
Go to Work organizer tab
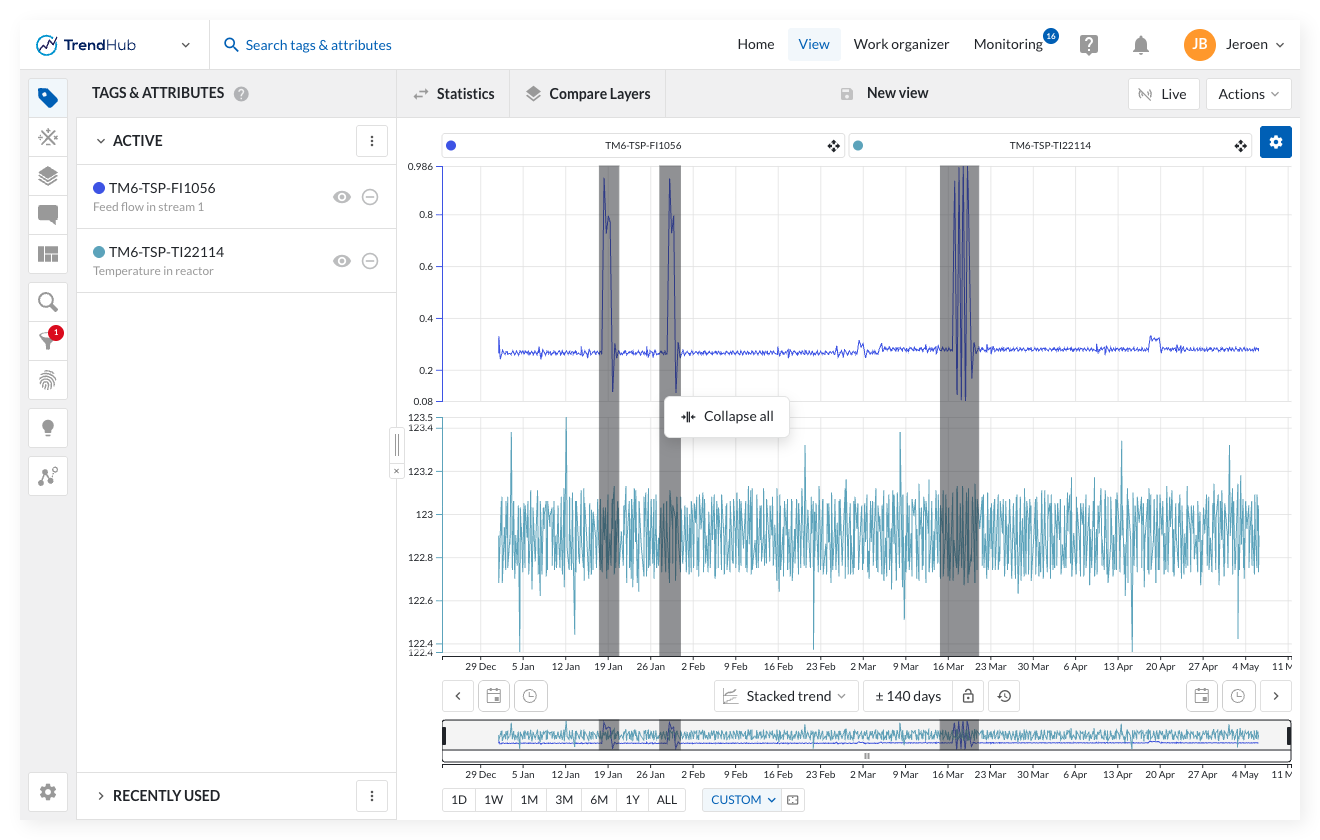point(901,44)
